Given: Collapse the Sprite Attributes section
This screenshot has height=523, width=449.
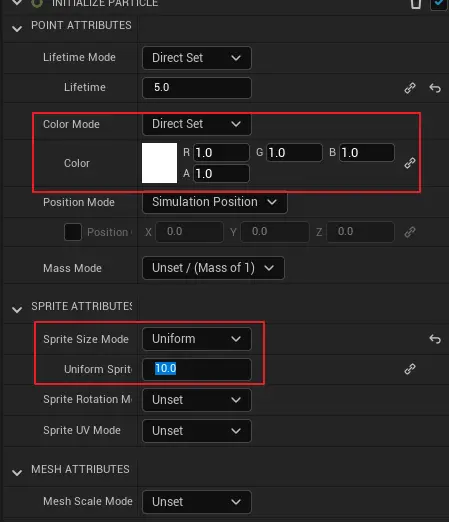Looking at the screenshot, I should click(x=17, y=309).
